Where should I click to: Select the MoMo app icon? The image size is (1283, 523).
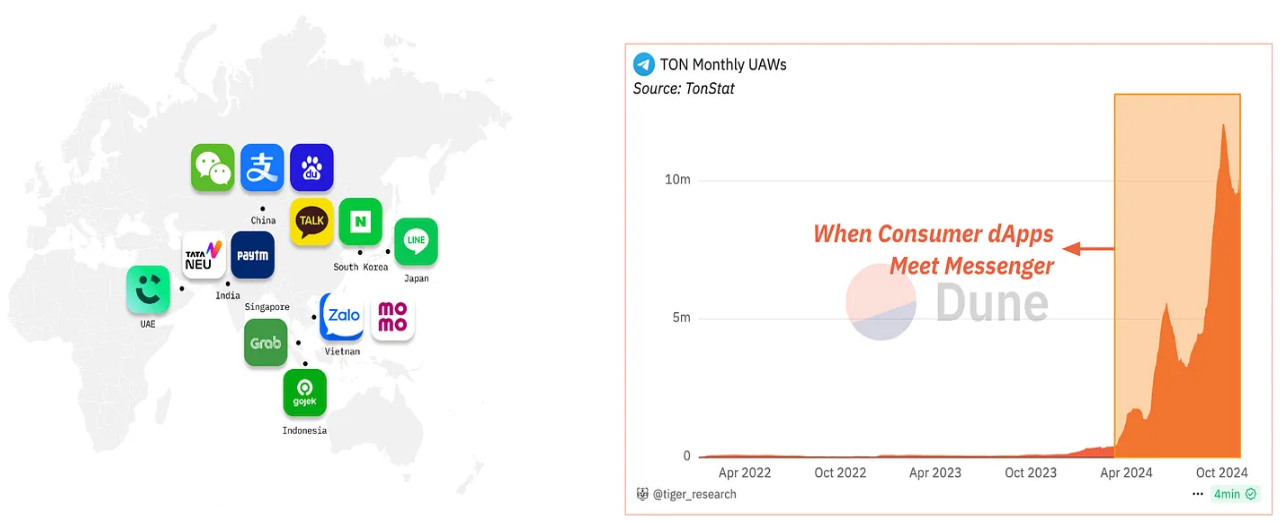point(392,317)
